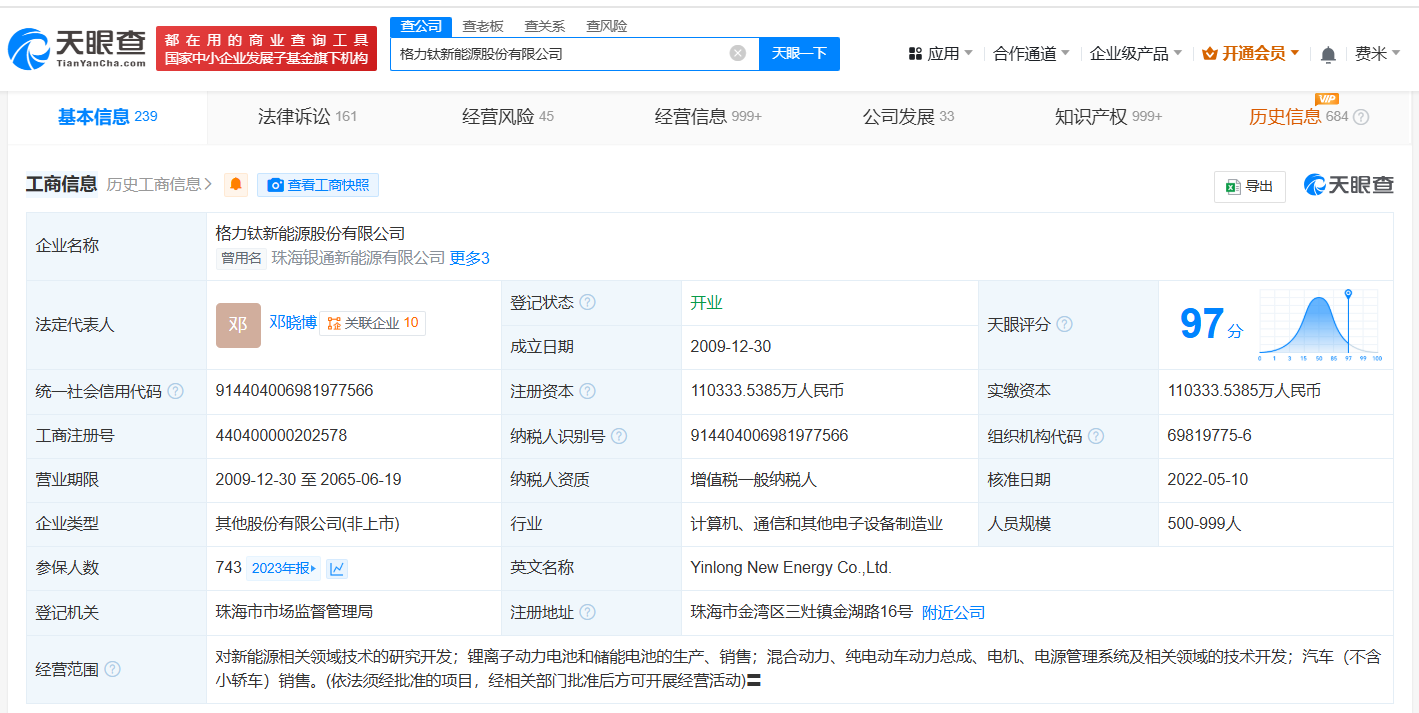
Task: Open the trend chart icon next to 参保人数
Action: (x=337, y=568)
